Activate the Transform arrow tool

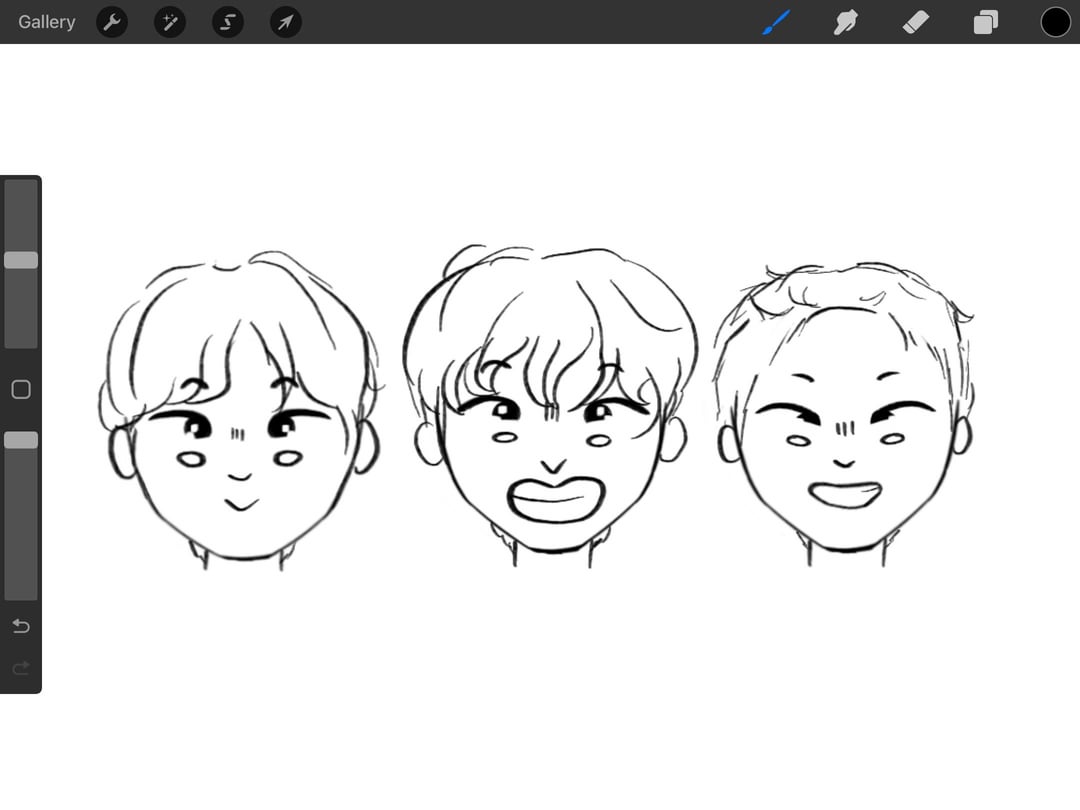pos(286,22)
